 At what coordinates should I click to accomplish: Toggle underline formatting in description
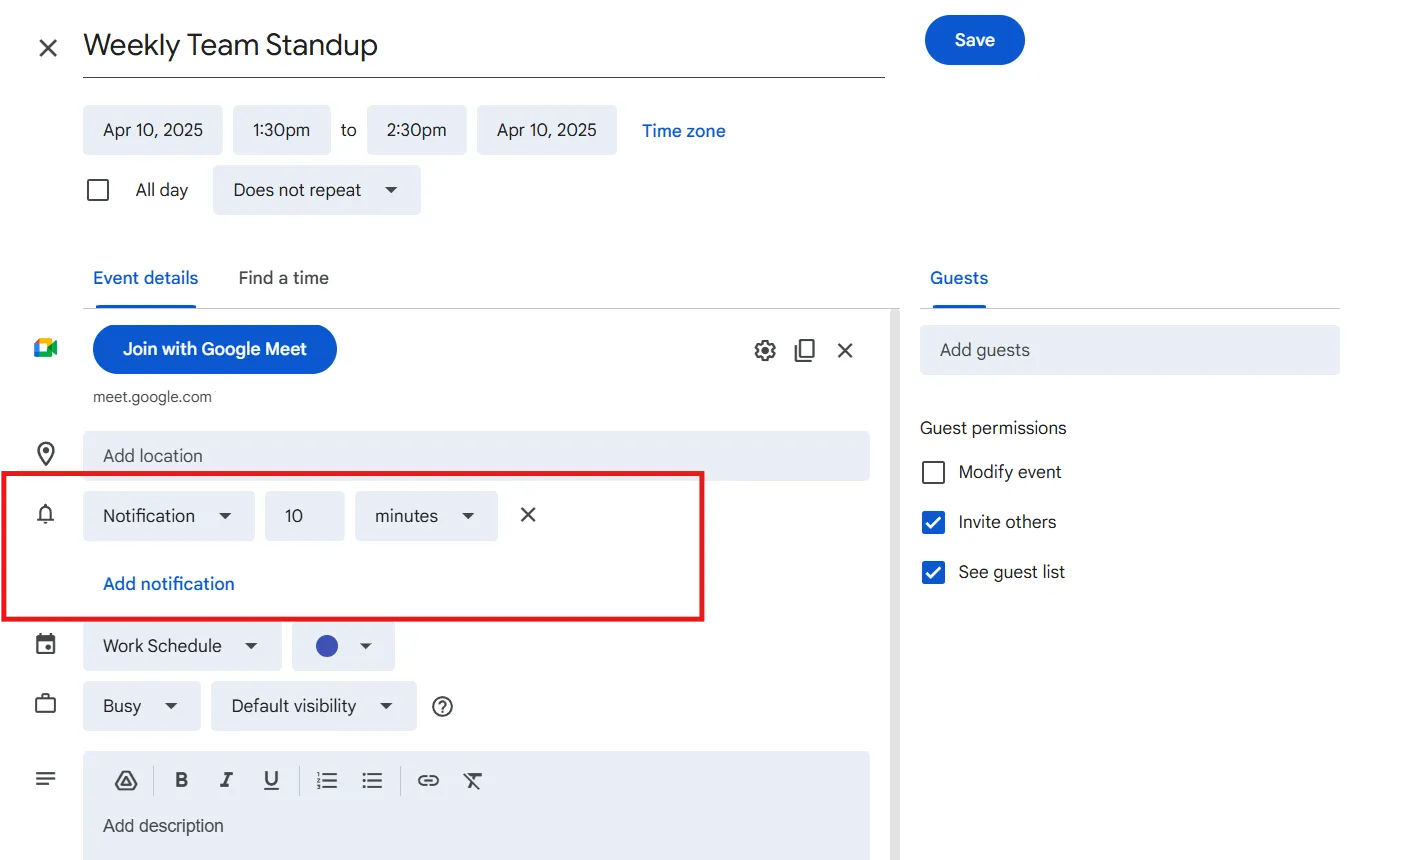point(271,781)
